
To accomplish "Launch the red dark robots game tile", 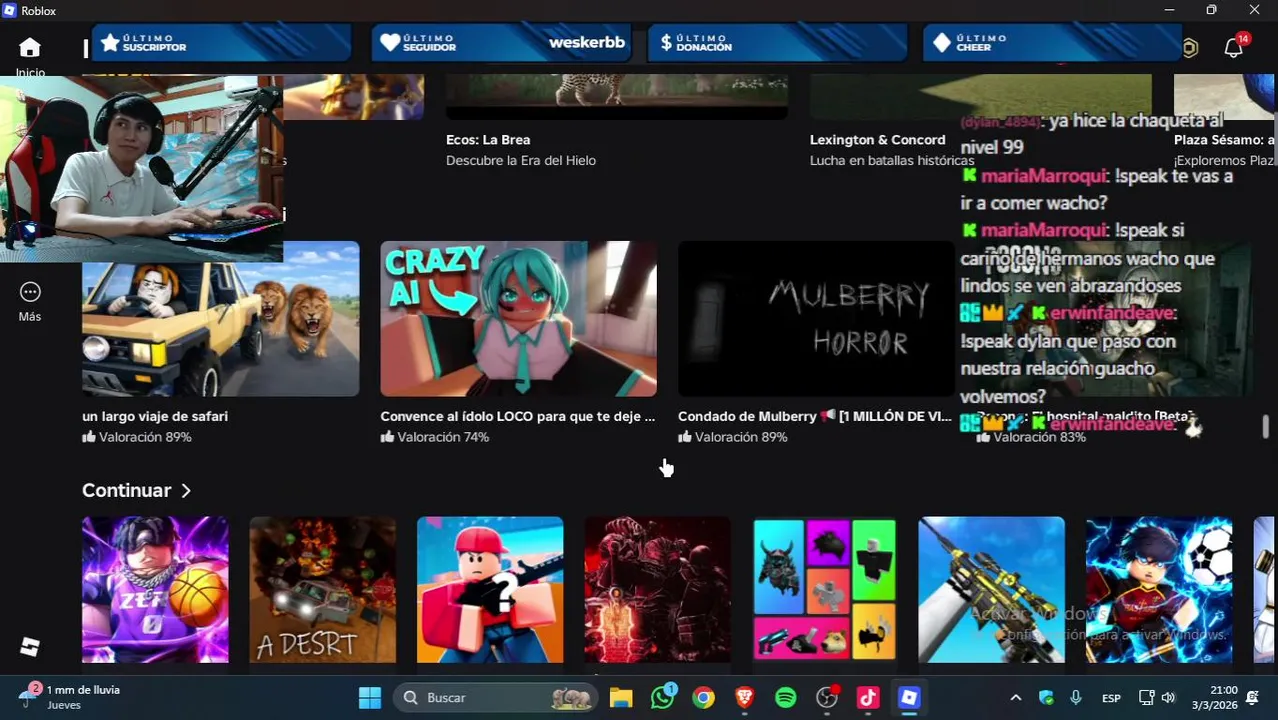I will tap(657, 589).
